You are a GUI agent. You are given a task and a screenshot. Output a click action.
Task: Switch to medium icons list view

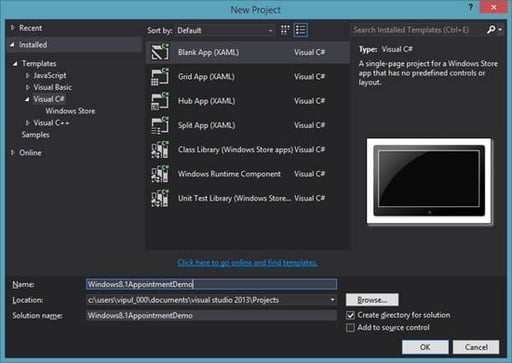click(301, 30)
